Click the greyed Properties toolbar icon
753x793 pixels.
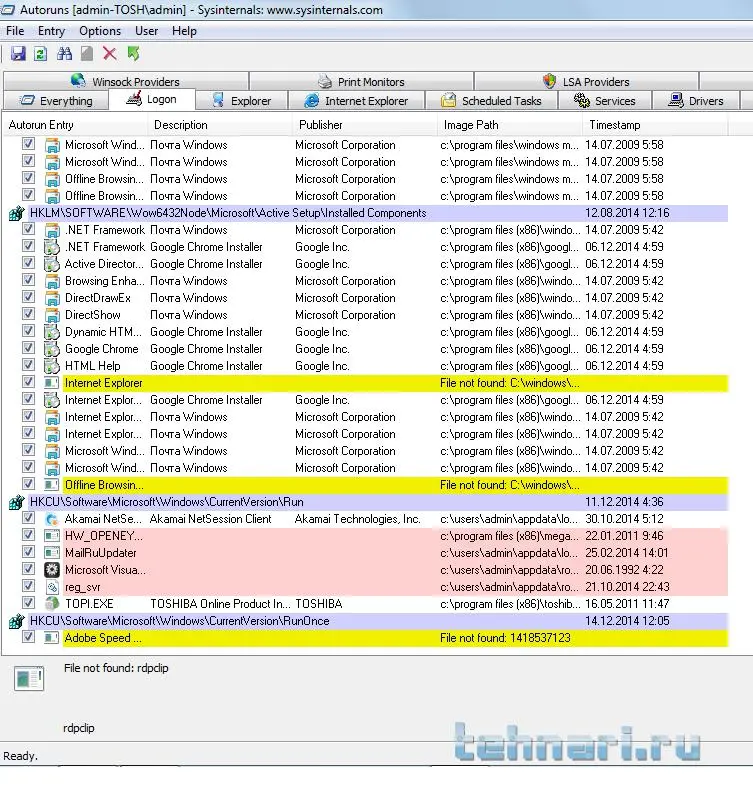87,53
